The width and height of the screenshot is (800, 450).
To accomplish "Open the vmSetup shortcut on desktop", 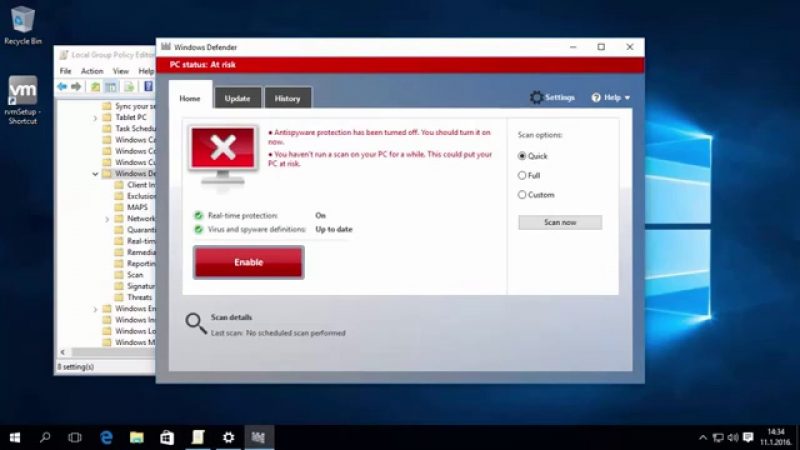I will tap(22, 100).
